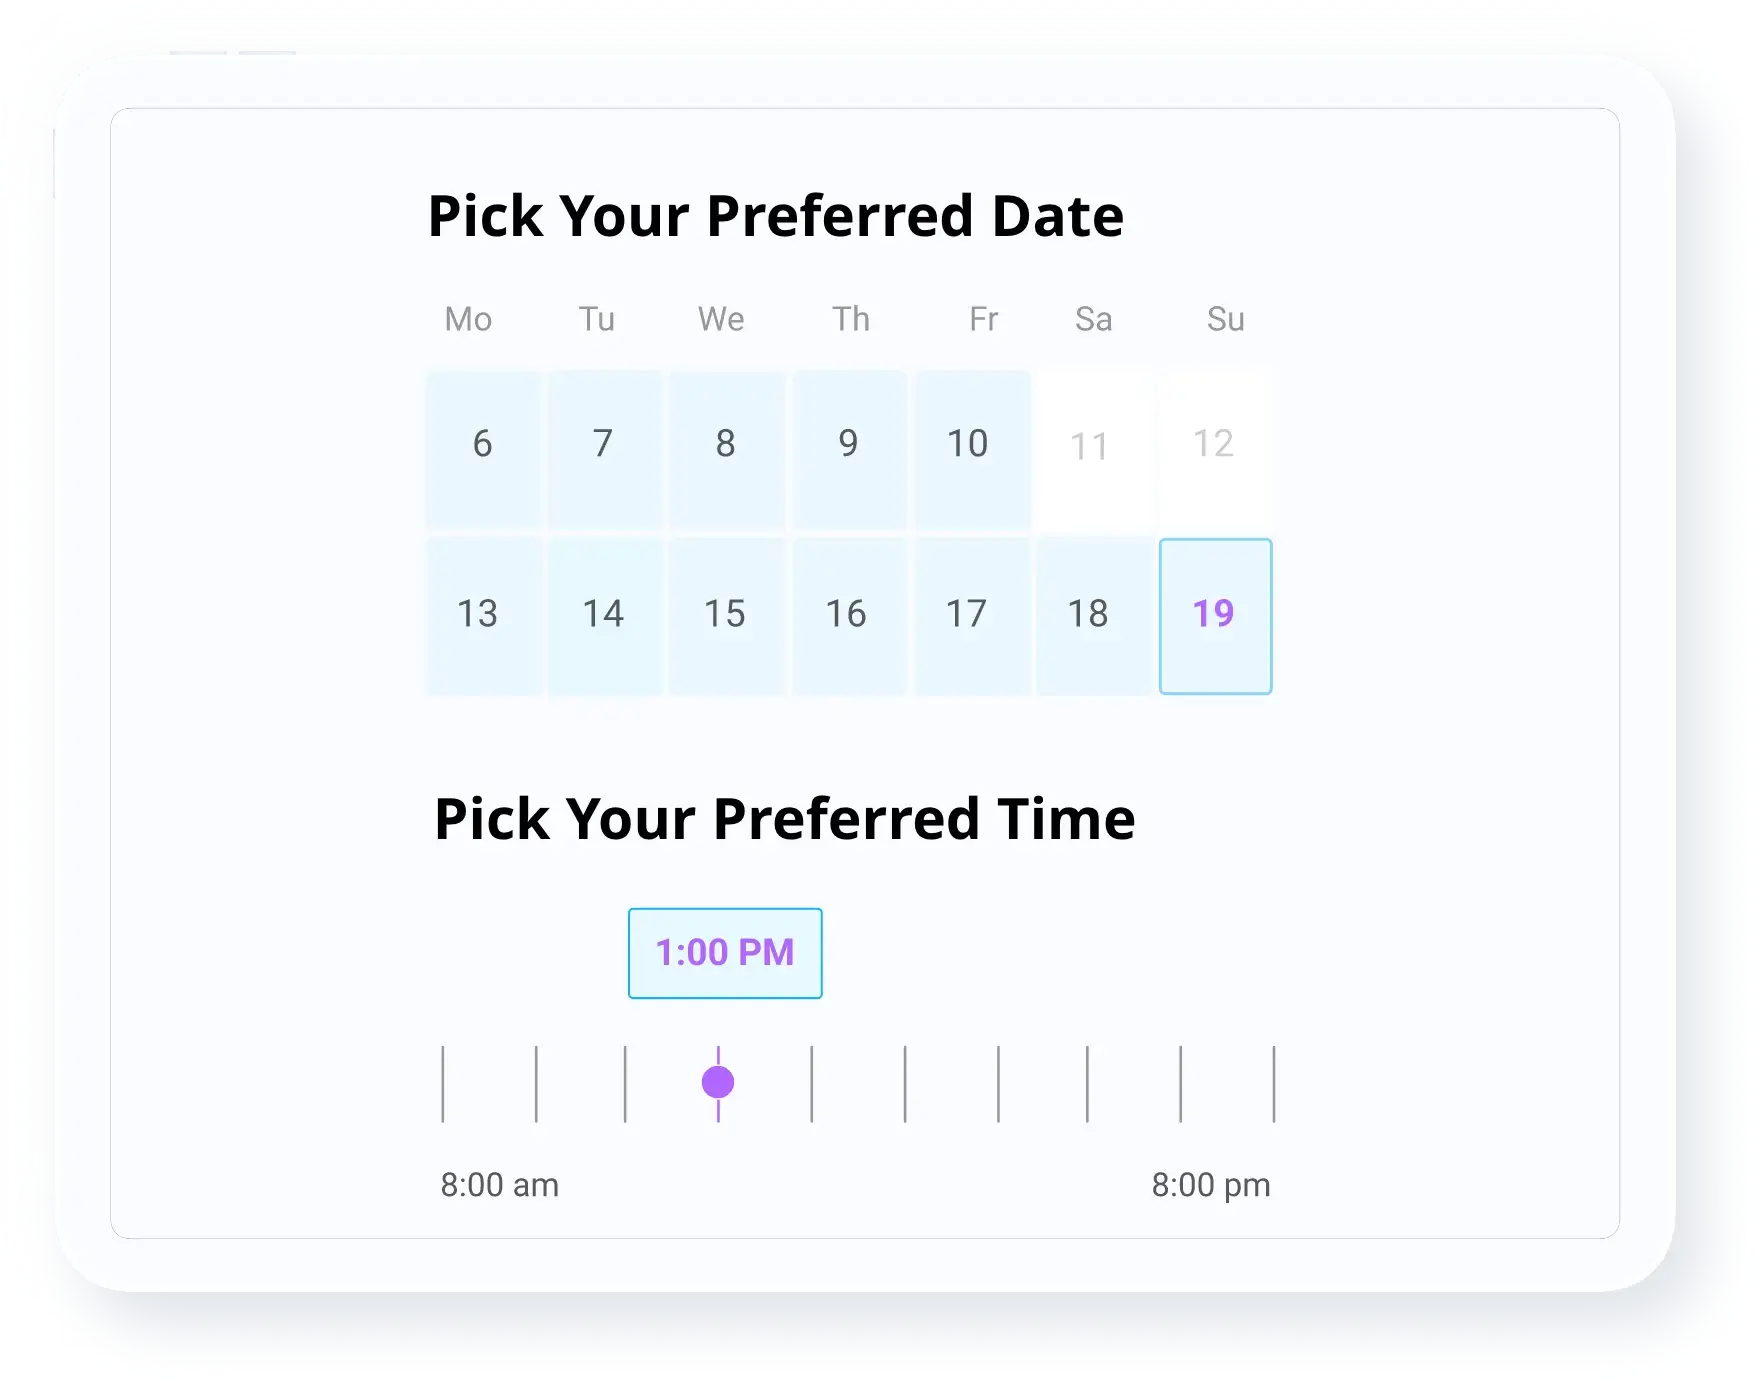Select Thursday the 9th
This screenshot has width=1758, height=1380.
point(849,448)
